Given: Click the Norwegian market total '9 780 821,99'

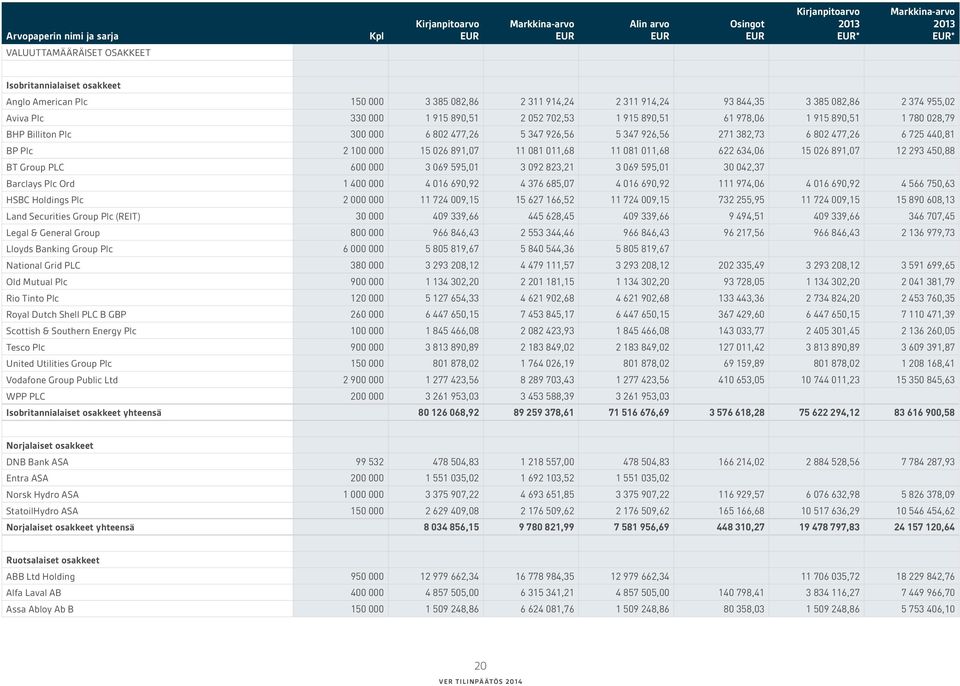Looking at the screenshot, I should [546, 527].
